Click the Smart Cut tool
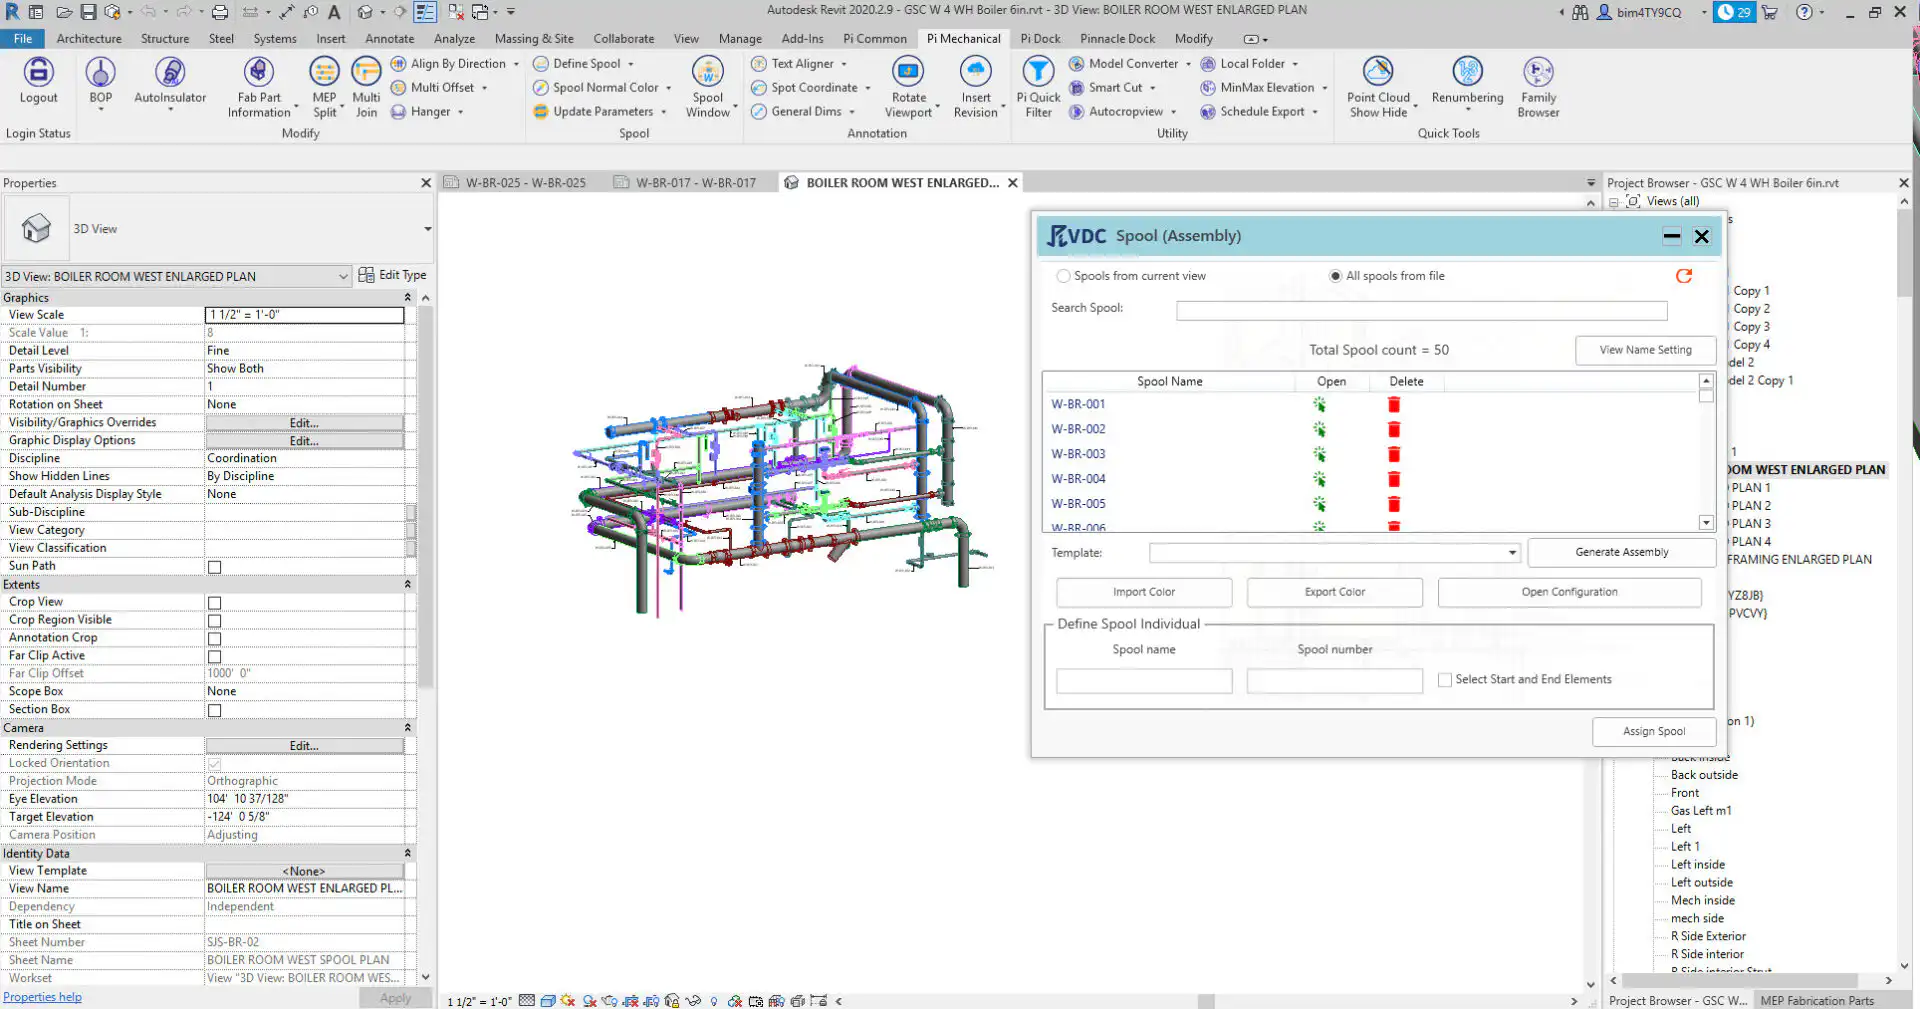Image resolution: width=1920 pixels, height=1009 pixels. click(1112, 87)
